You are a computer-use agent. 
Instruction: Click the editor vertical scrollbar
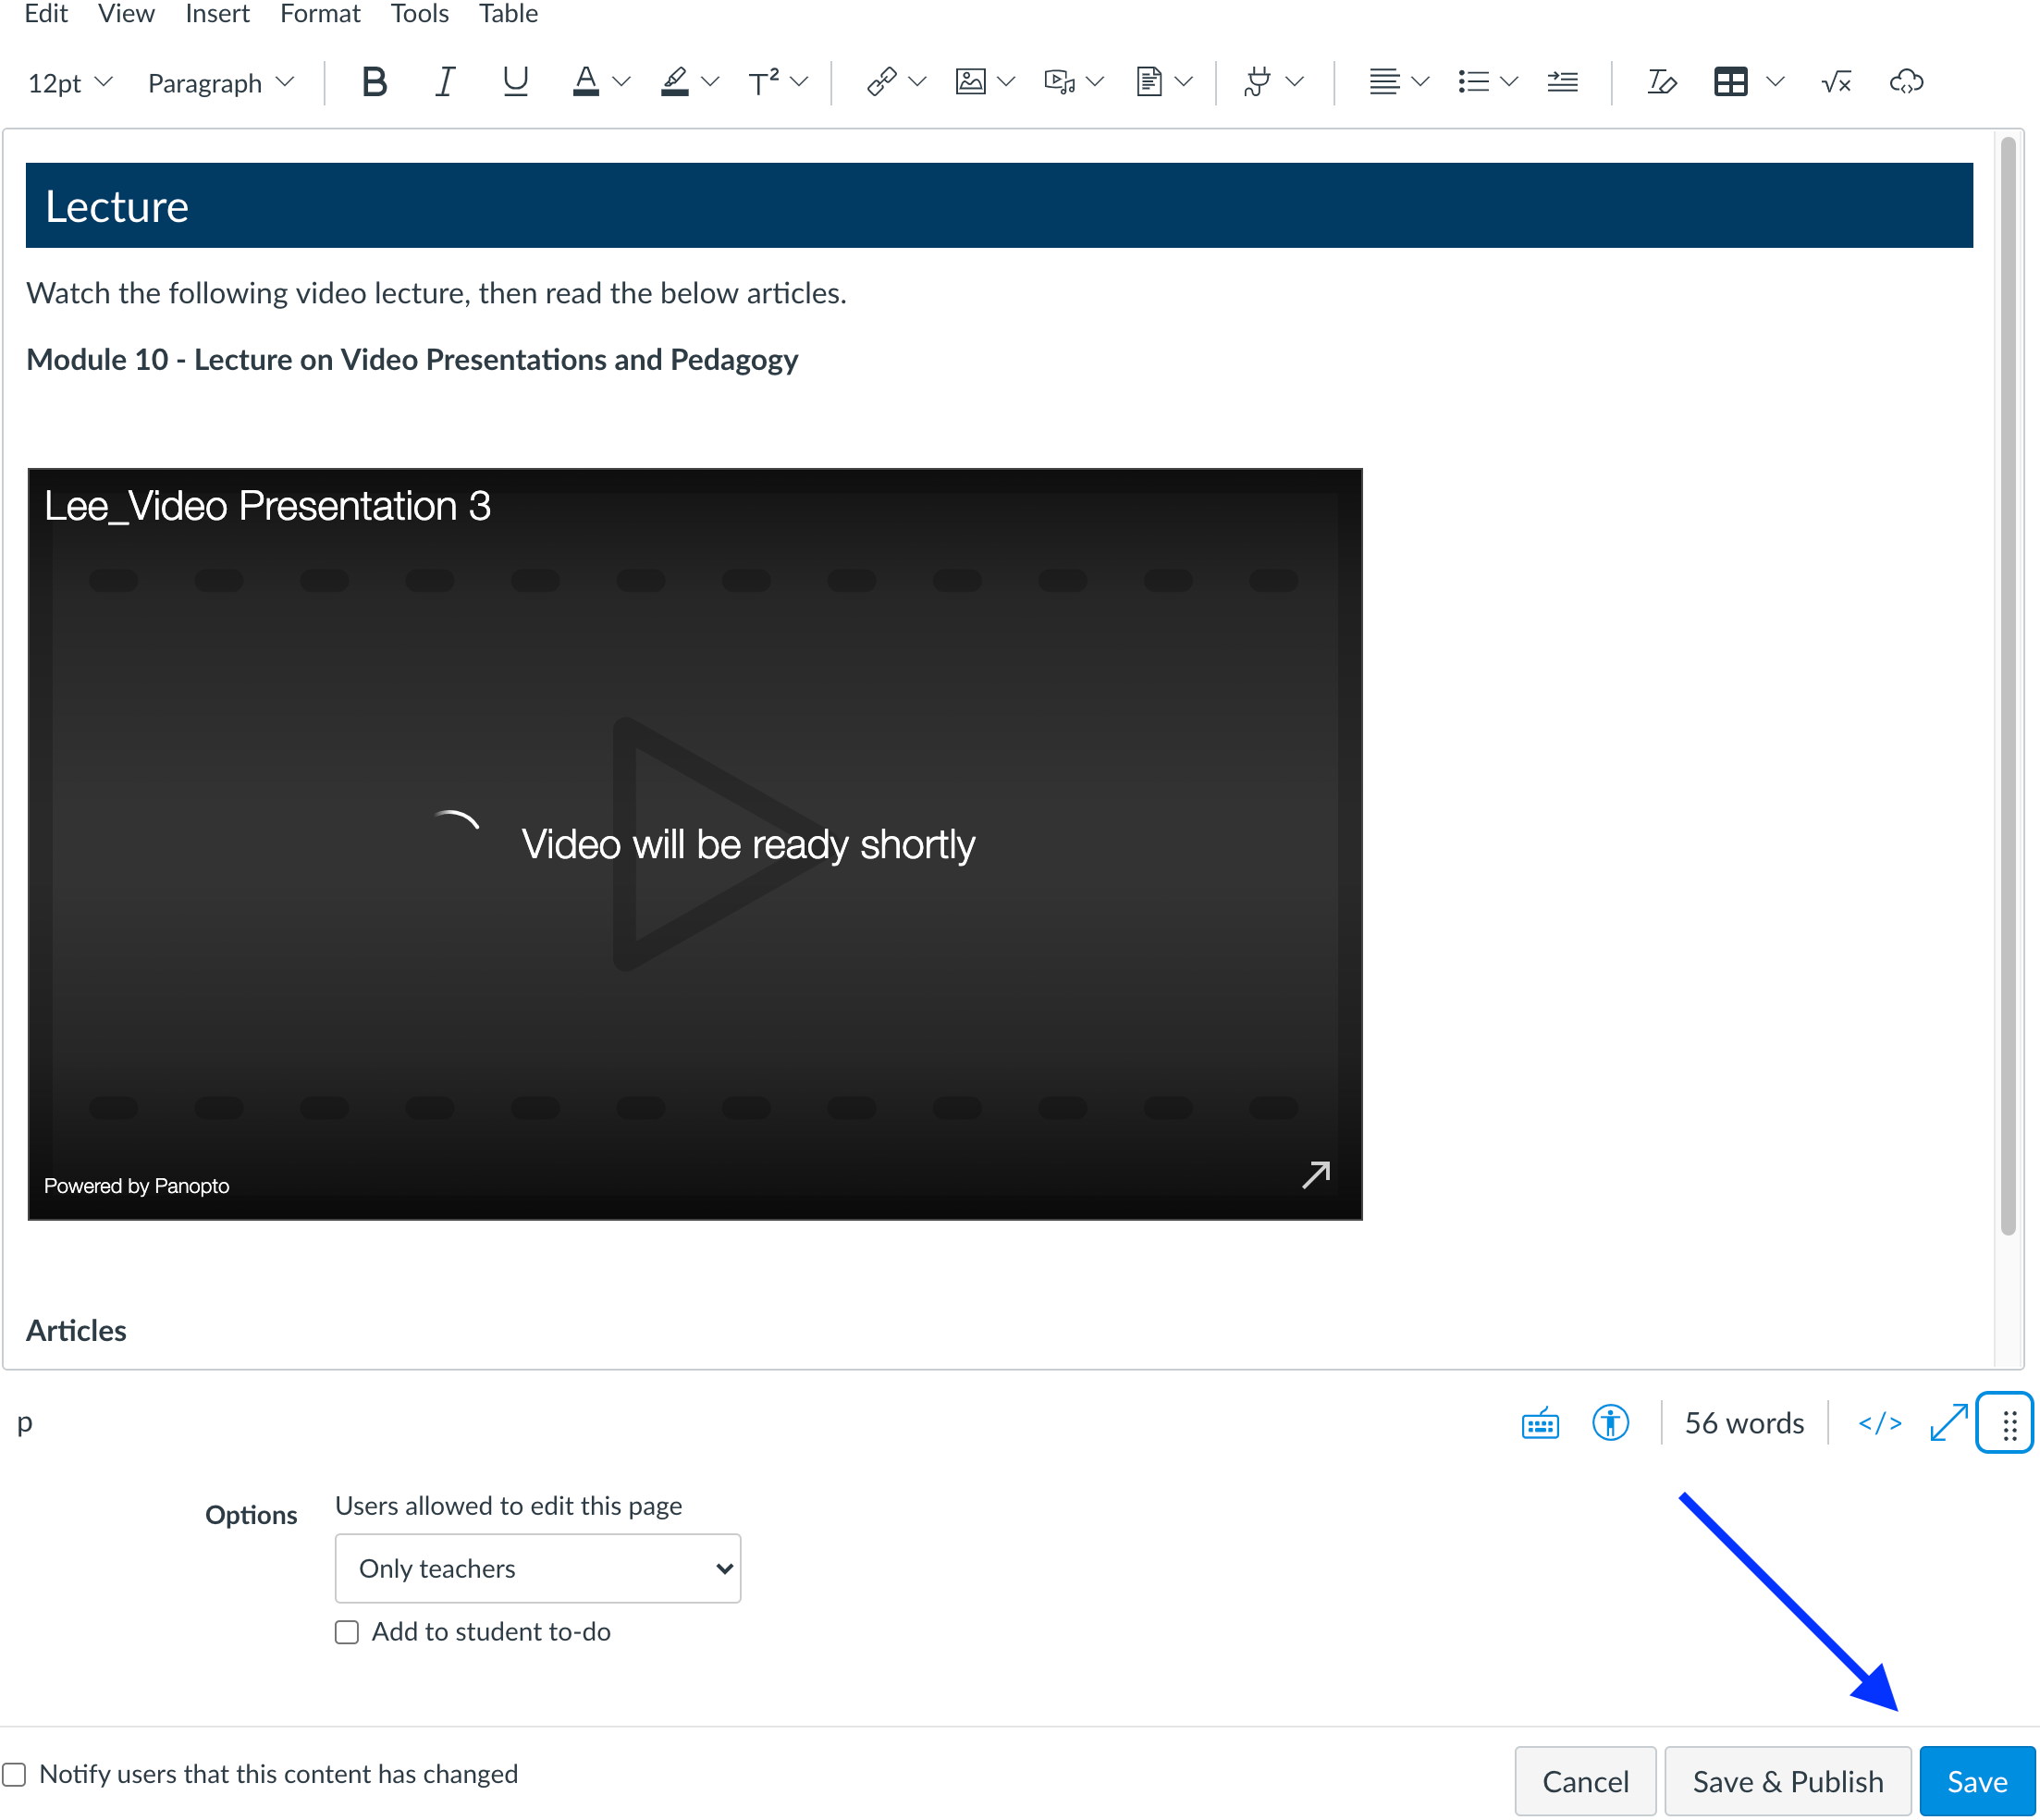tap(2008, 686)
